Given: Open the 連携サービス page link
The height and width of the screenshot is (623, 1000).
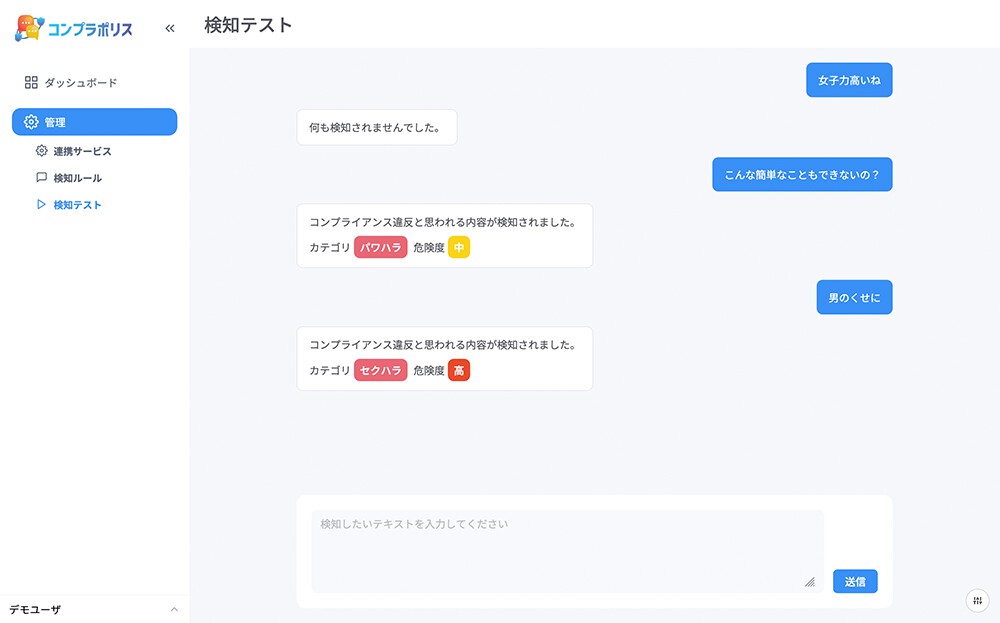Looking at the screenshot, I should (x=82, y=150).
